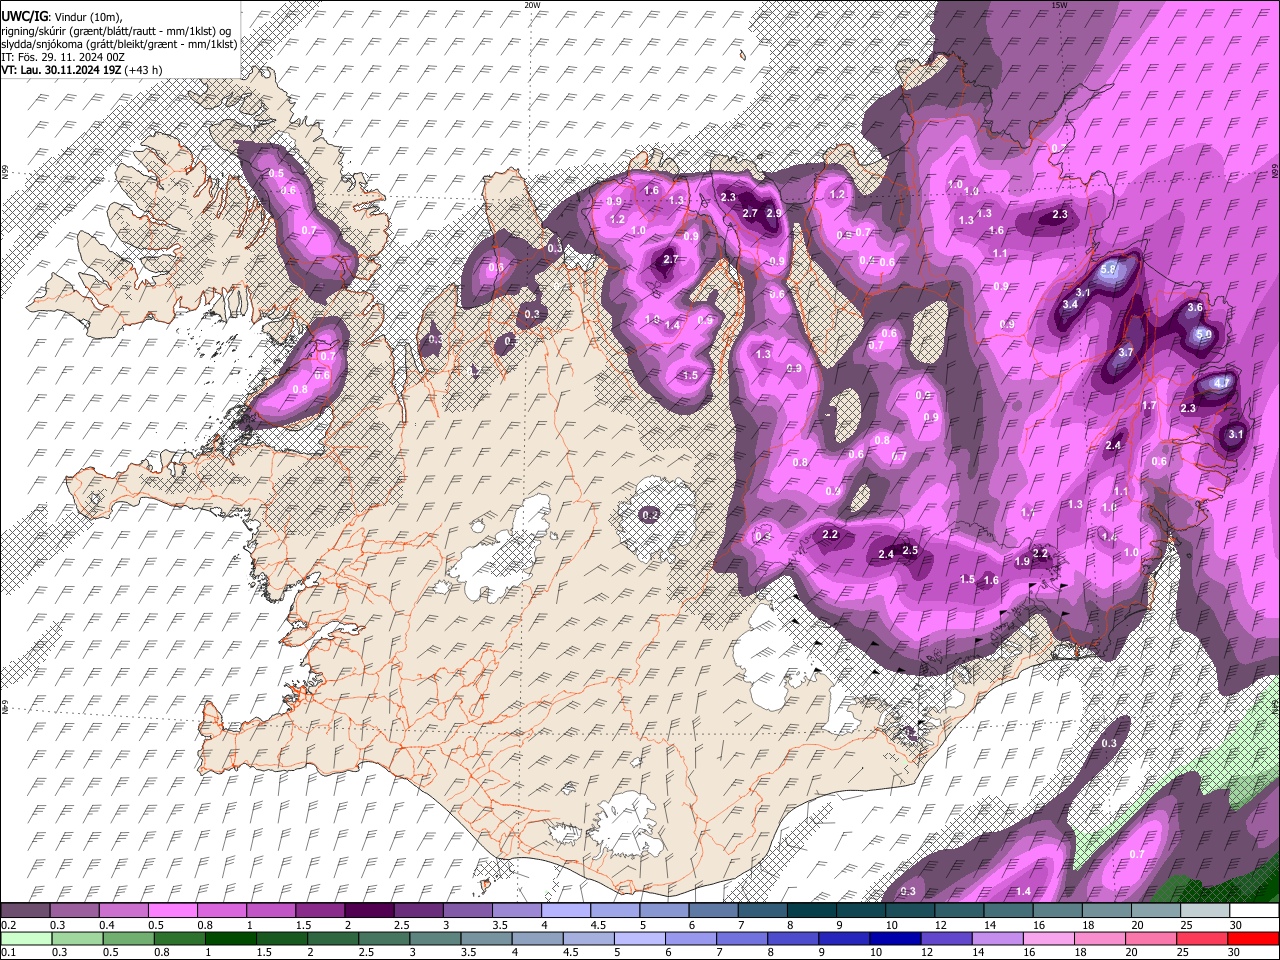Image resolution: width=1280 pixels, height=960 pixels.
Task: Click the 5.8 precipitation value on the map
Action: [1108, 270]
